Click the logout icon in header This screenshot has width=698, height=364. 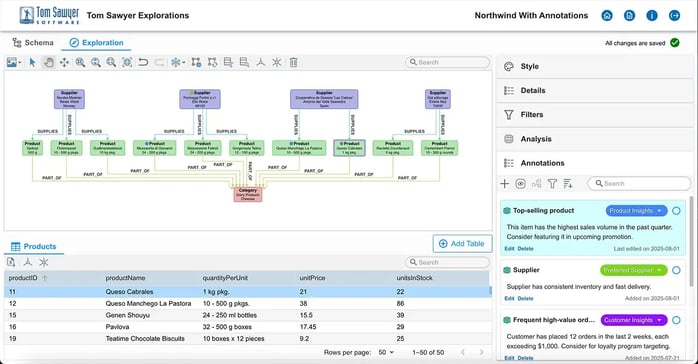coord(674,16)
